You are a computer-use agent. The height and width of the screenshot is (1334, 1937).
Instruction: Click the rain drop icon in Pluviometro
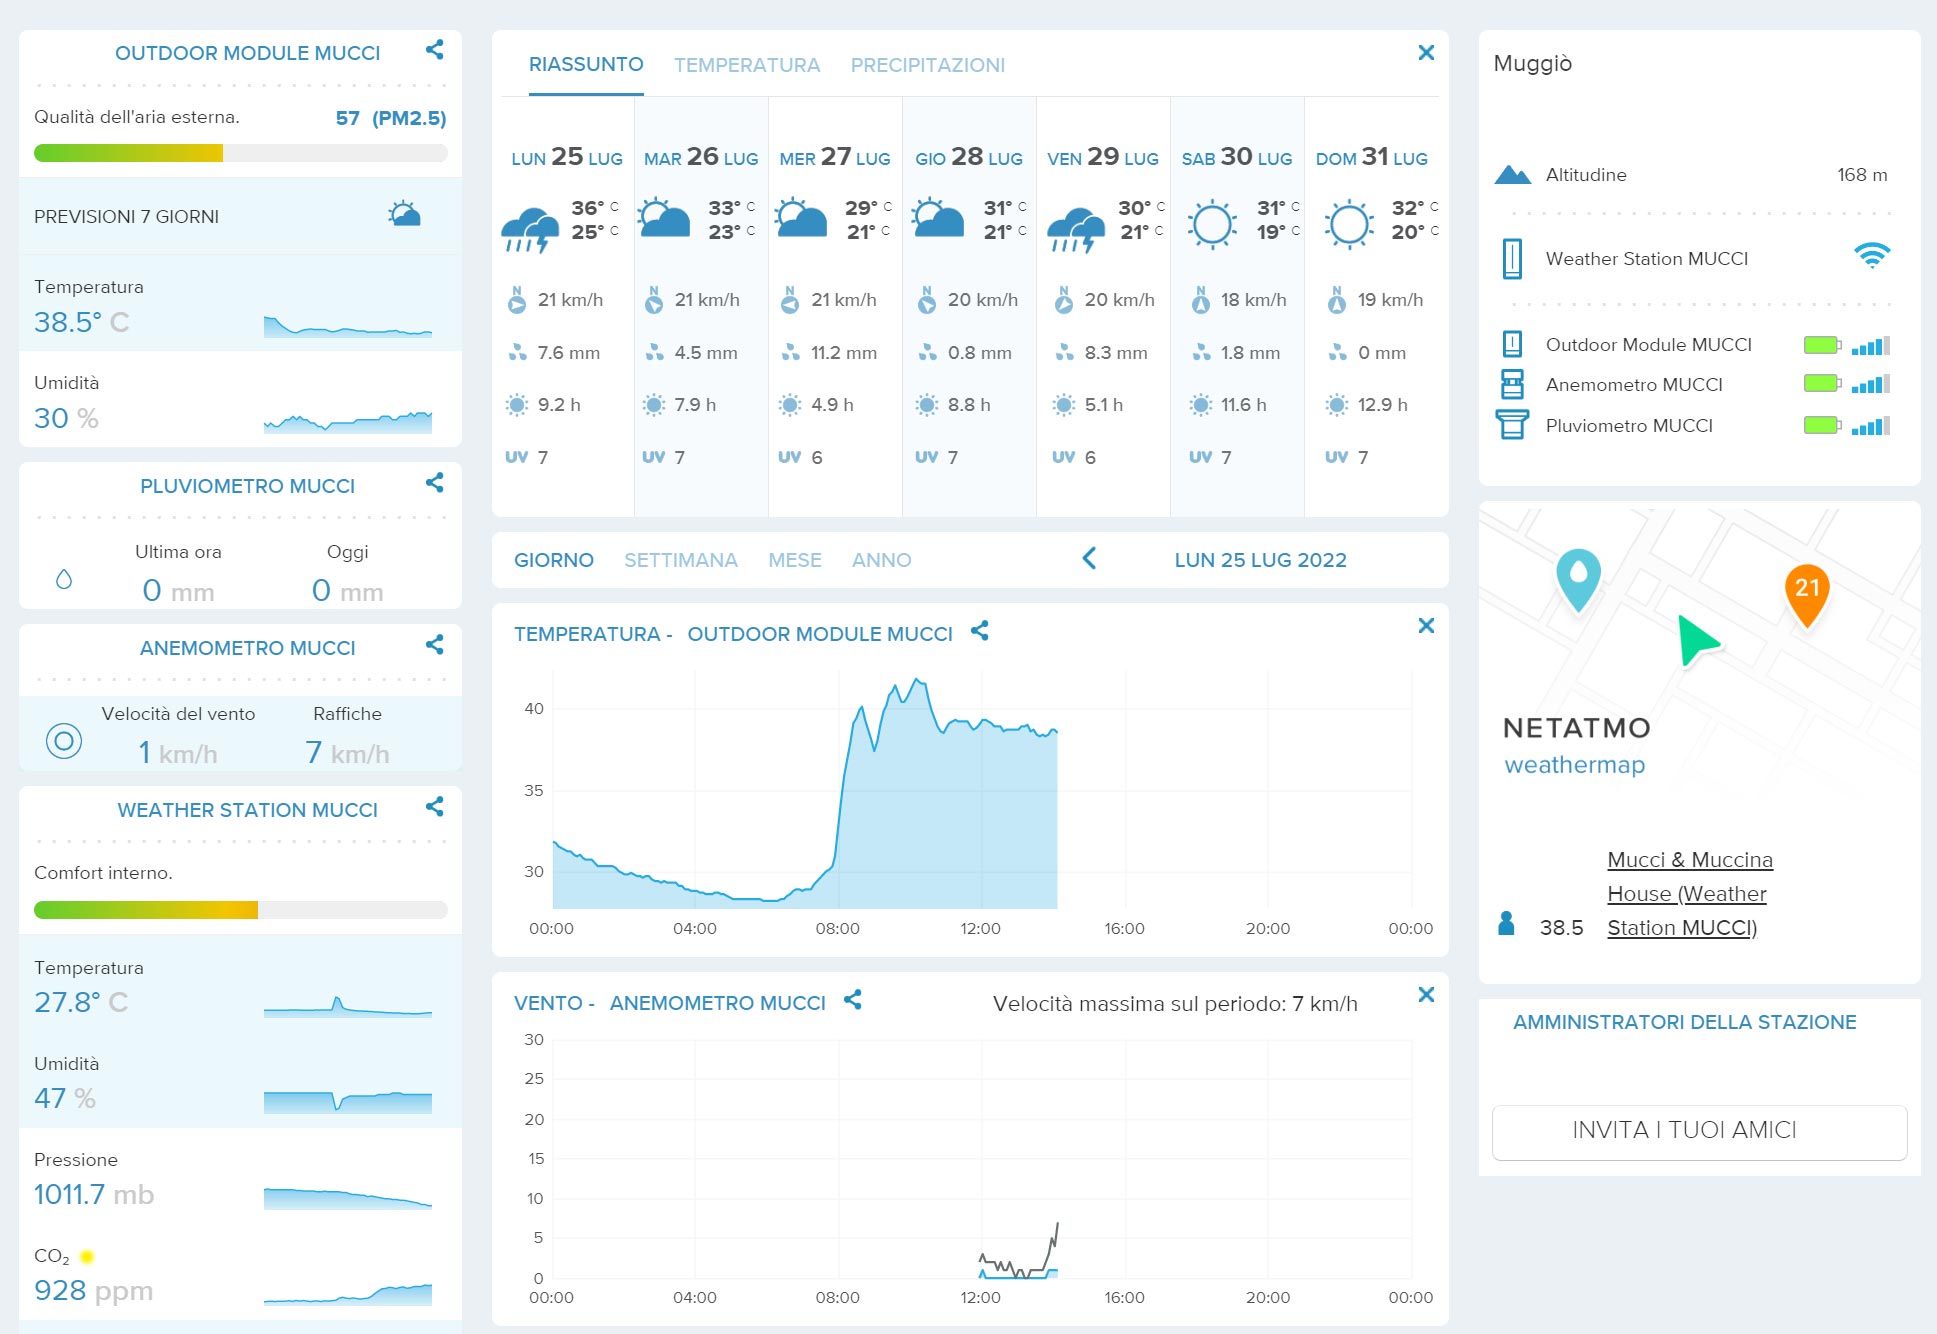coord(64,579)
